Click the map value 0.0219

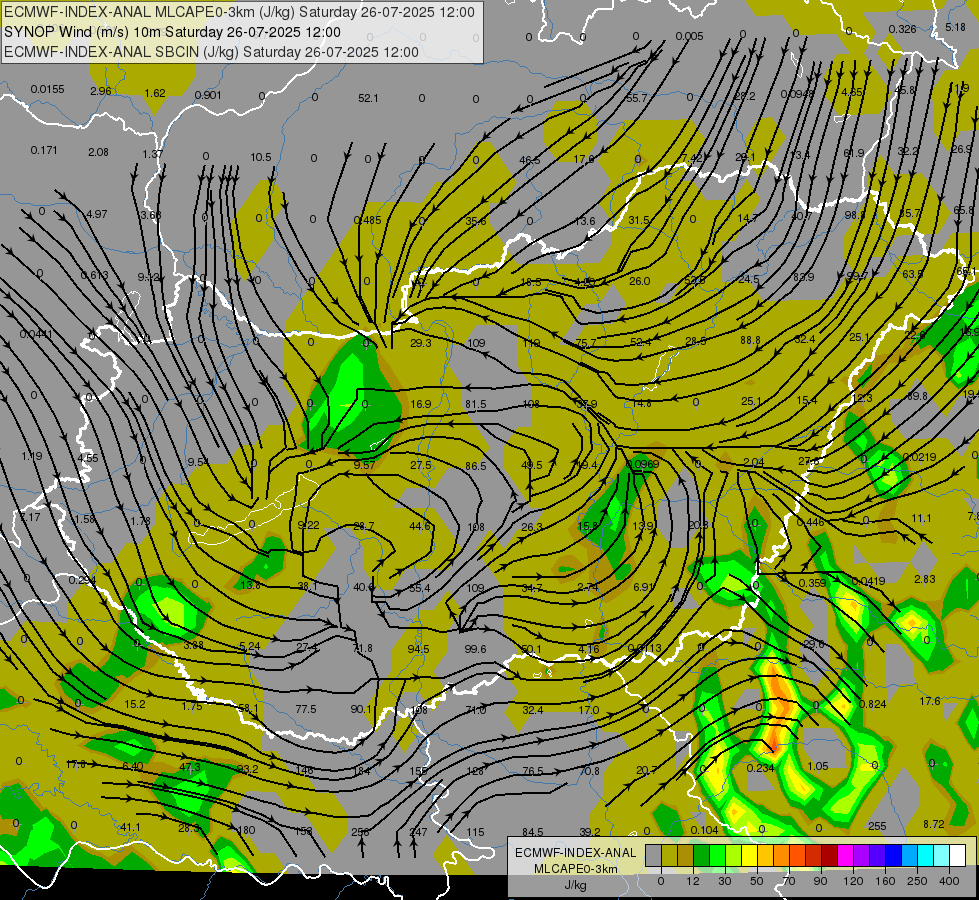point(919,457)
